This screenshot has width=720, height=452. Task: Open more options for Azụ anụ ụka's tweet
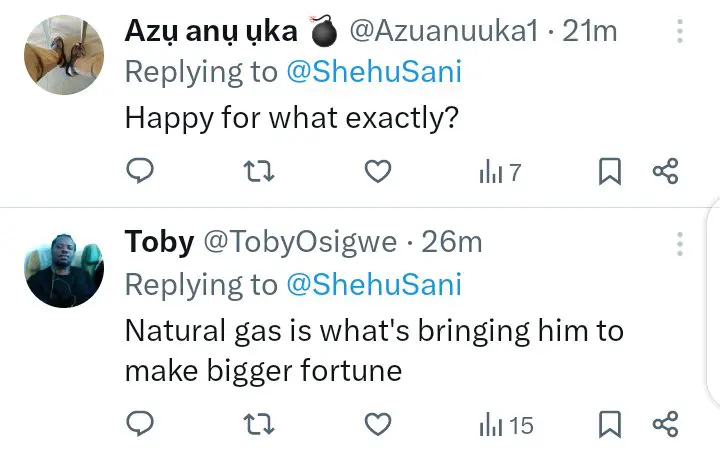tap(680, 32)
